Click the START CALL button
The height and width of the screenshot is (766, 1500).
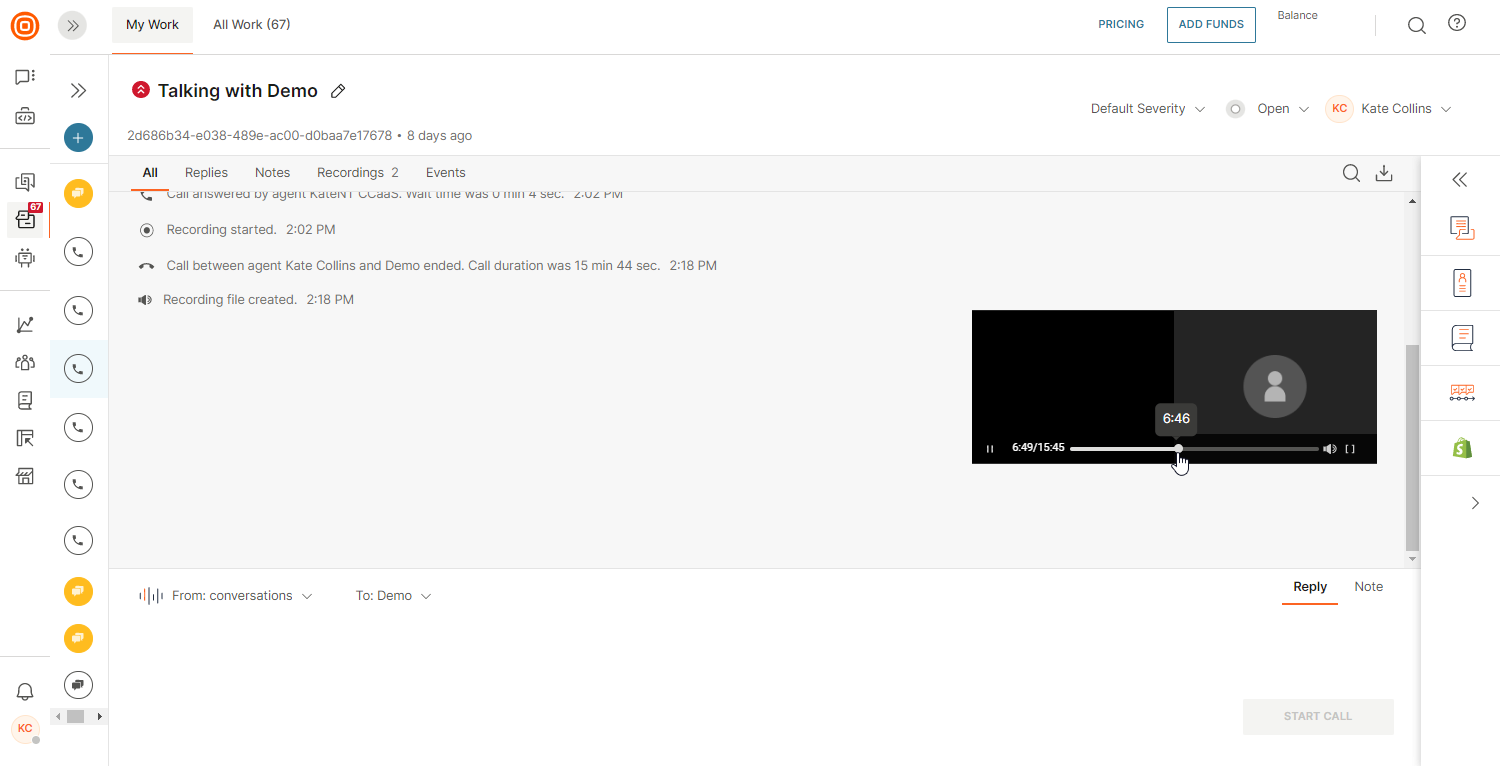coord(1318,717)
